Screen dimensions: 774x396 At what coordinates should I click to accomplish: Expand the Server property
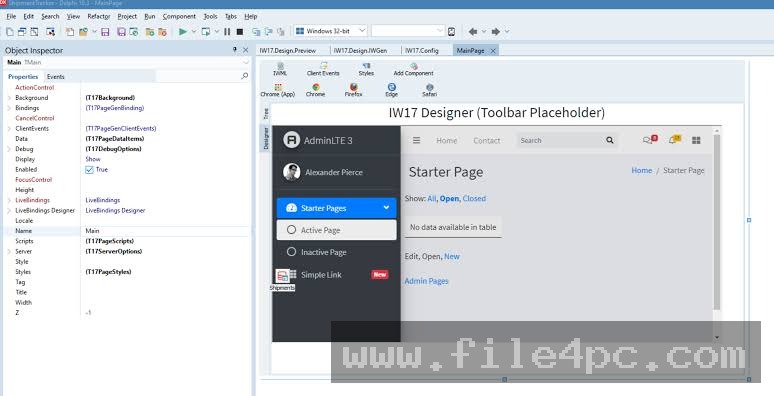point(9,251)
